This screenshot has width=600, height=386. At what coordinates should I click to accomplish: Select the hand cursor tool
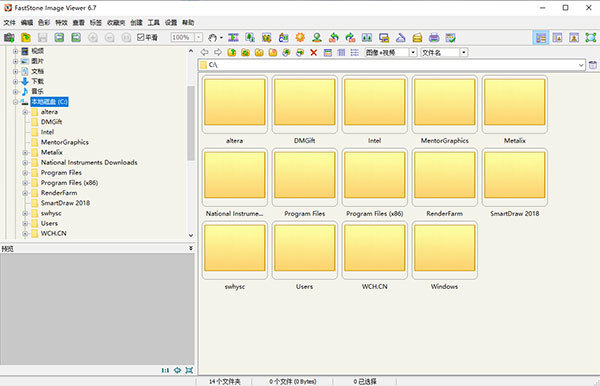click(213, 37)
